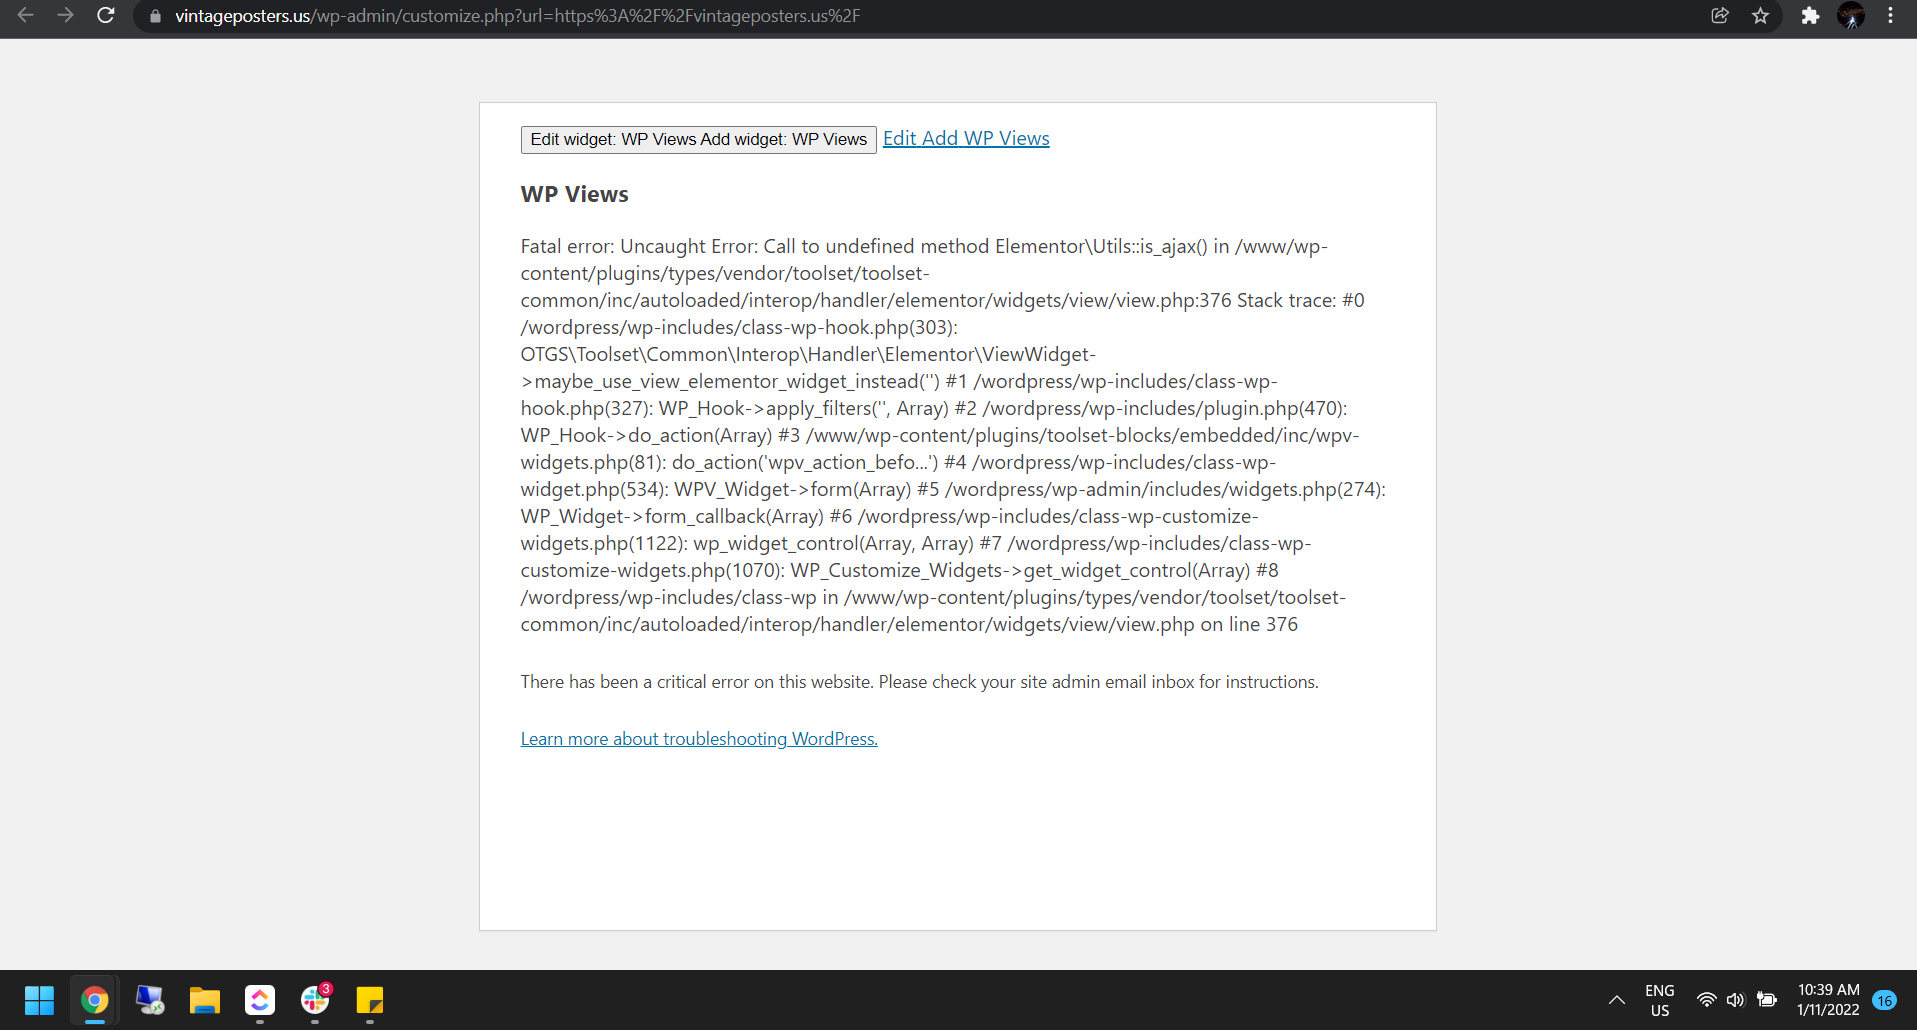Go back with the browser back arrow
This screenshot has height=1030, width=1917.
pyautogui.click(x=26, y=16)
